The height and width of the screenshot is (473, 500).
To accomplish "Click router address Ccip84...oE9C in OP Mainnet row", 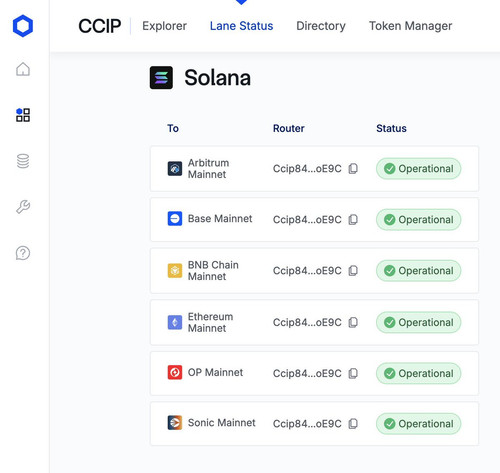I will (307, 373).
